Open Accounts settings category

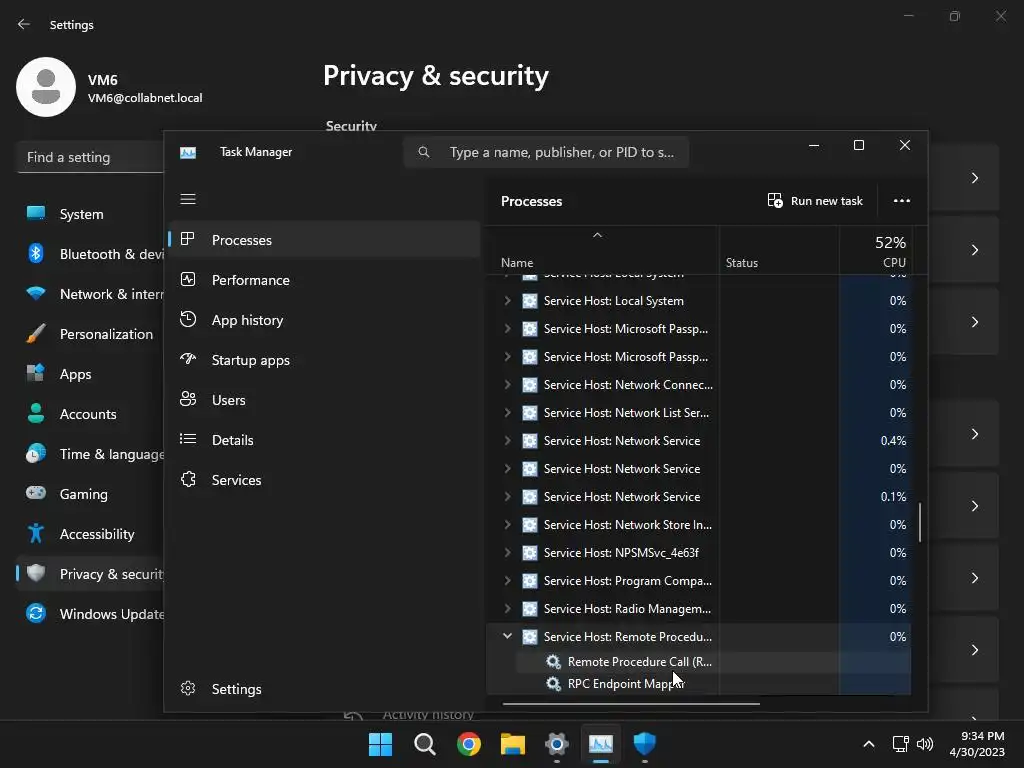(90, 414)
